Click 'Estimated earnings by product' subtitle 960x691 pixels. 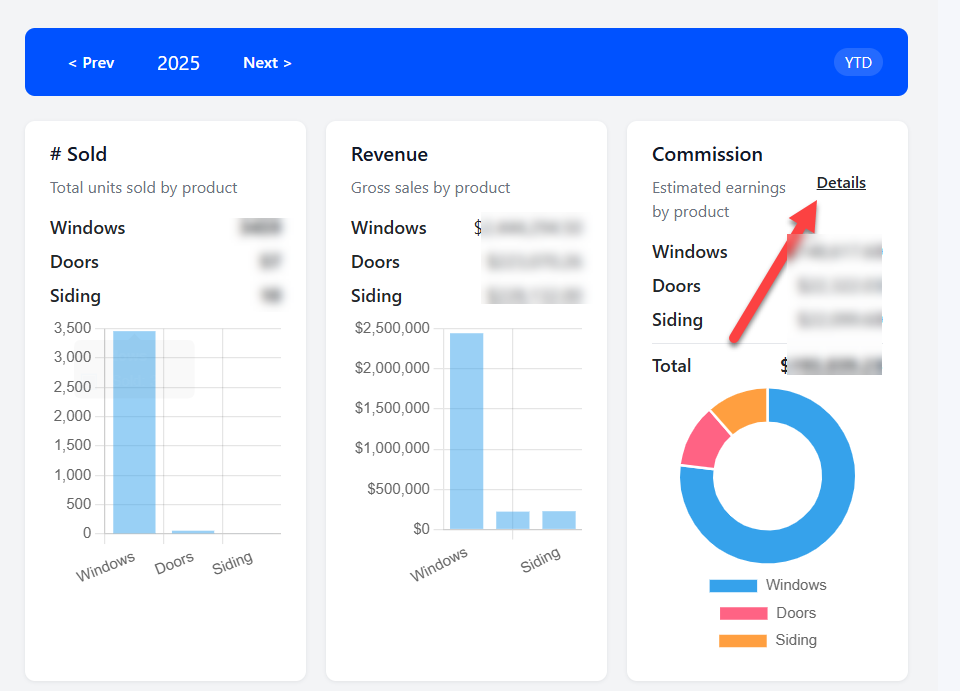tap(719, 200)
